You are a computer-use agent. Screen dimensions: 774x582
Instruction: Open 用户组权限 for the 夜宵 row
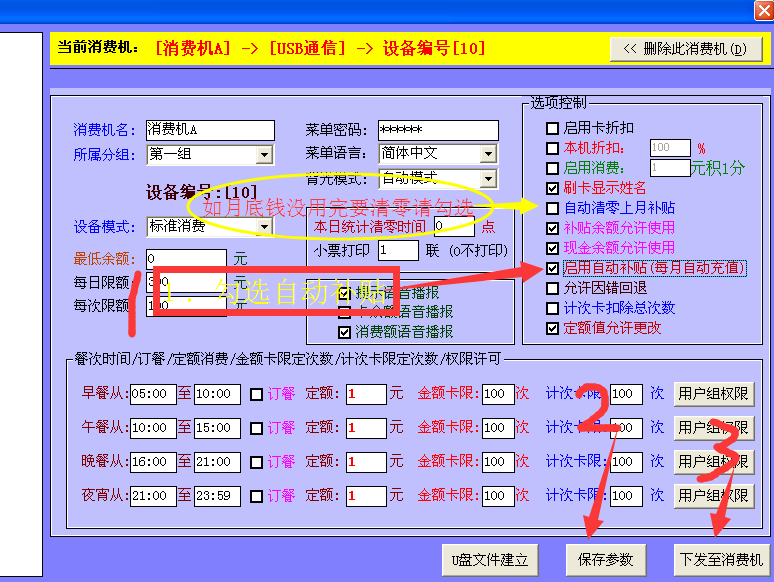click(713, 495)
